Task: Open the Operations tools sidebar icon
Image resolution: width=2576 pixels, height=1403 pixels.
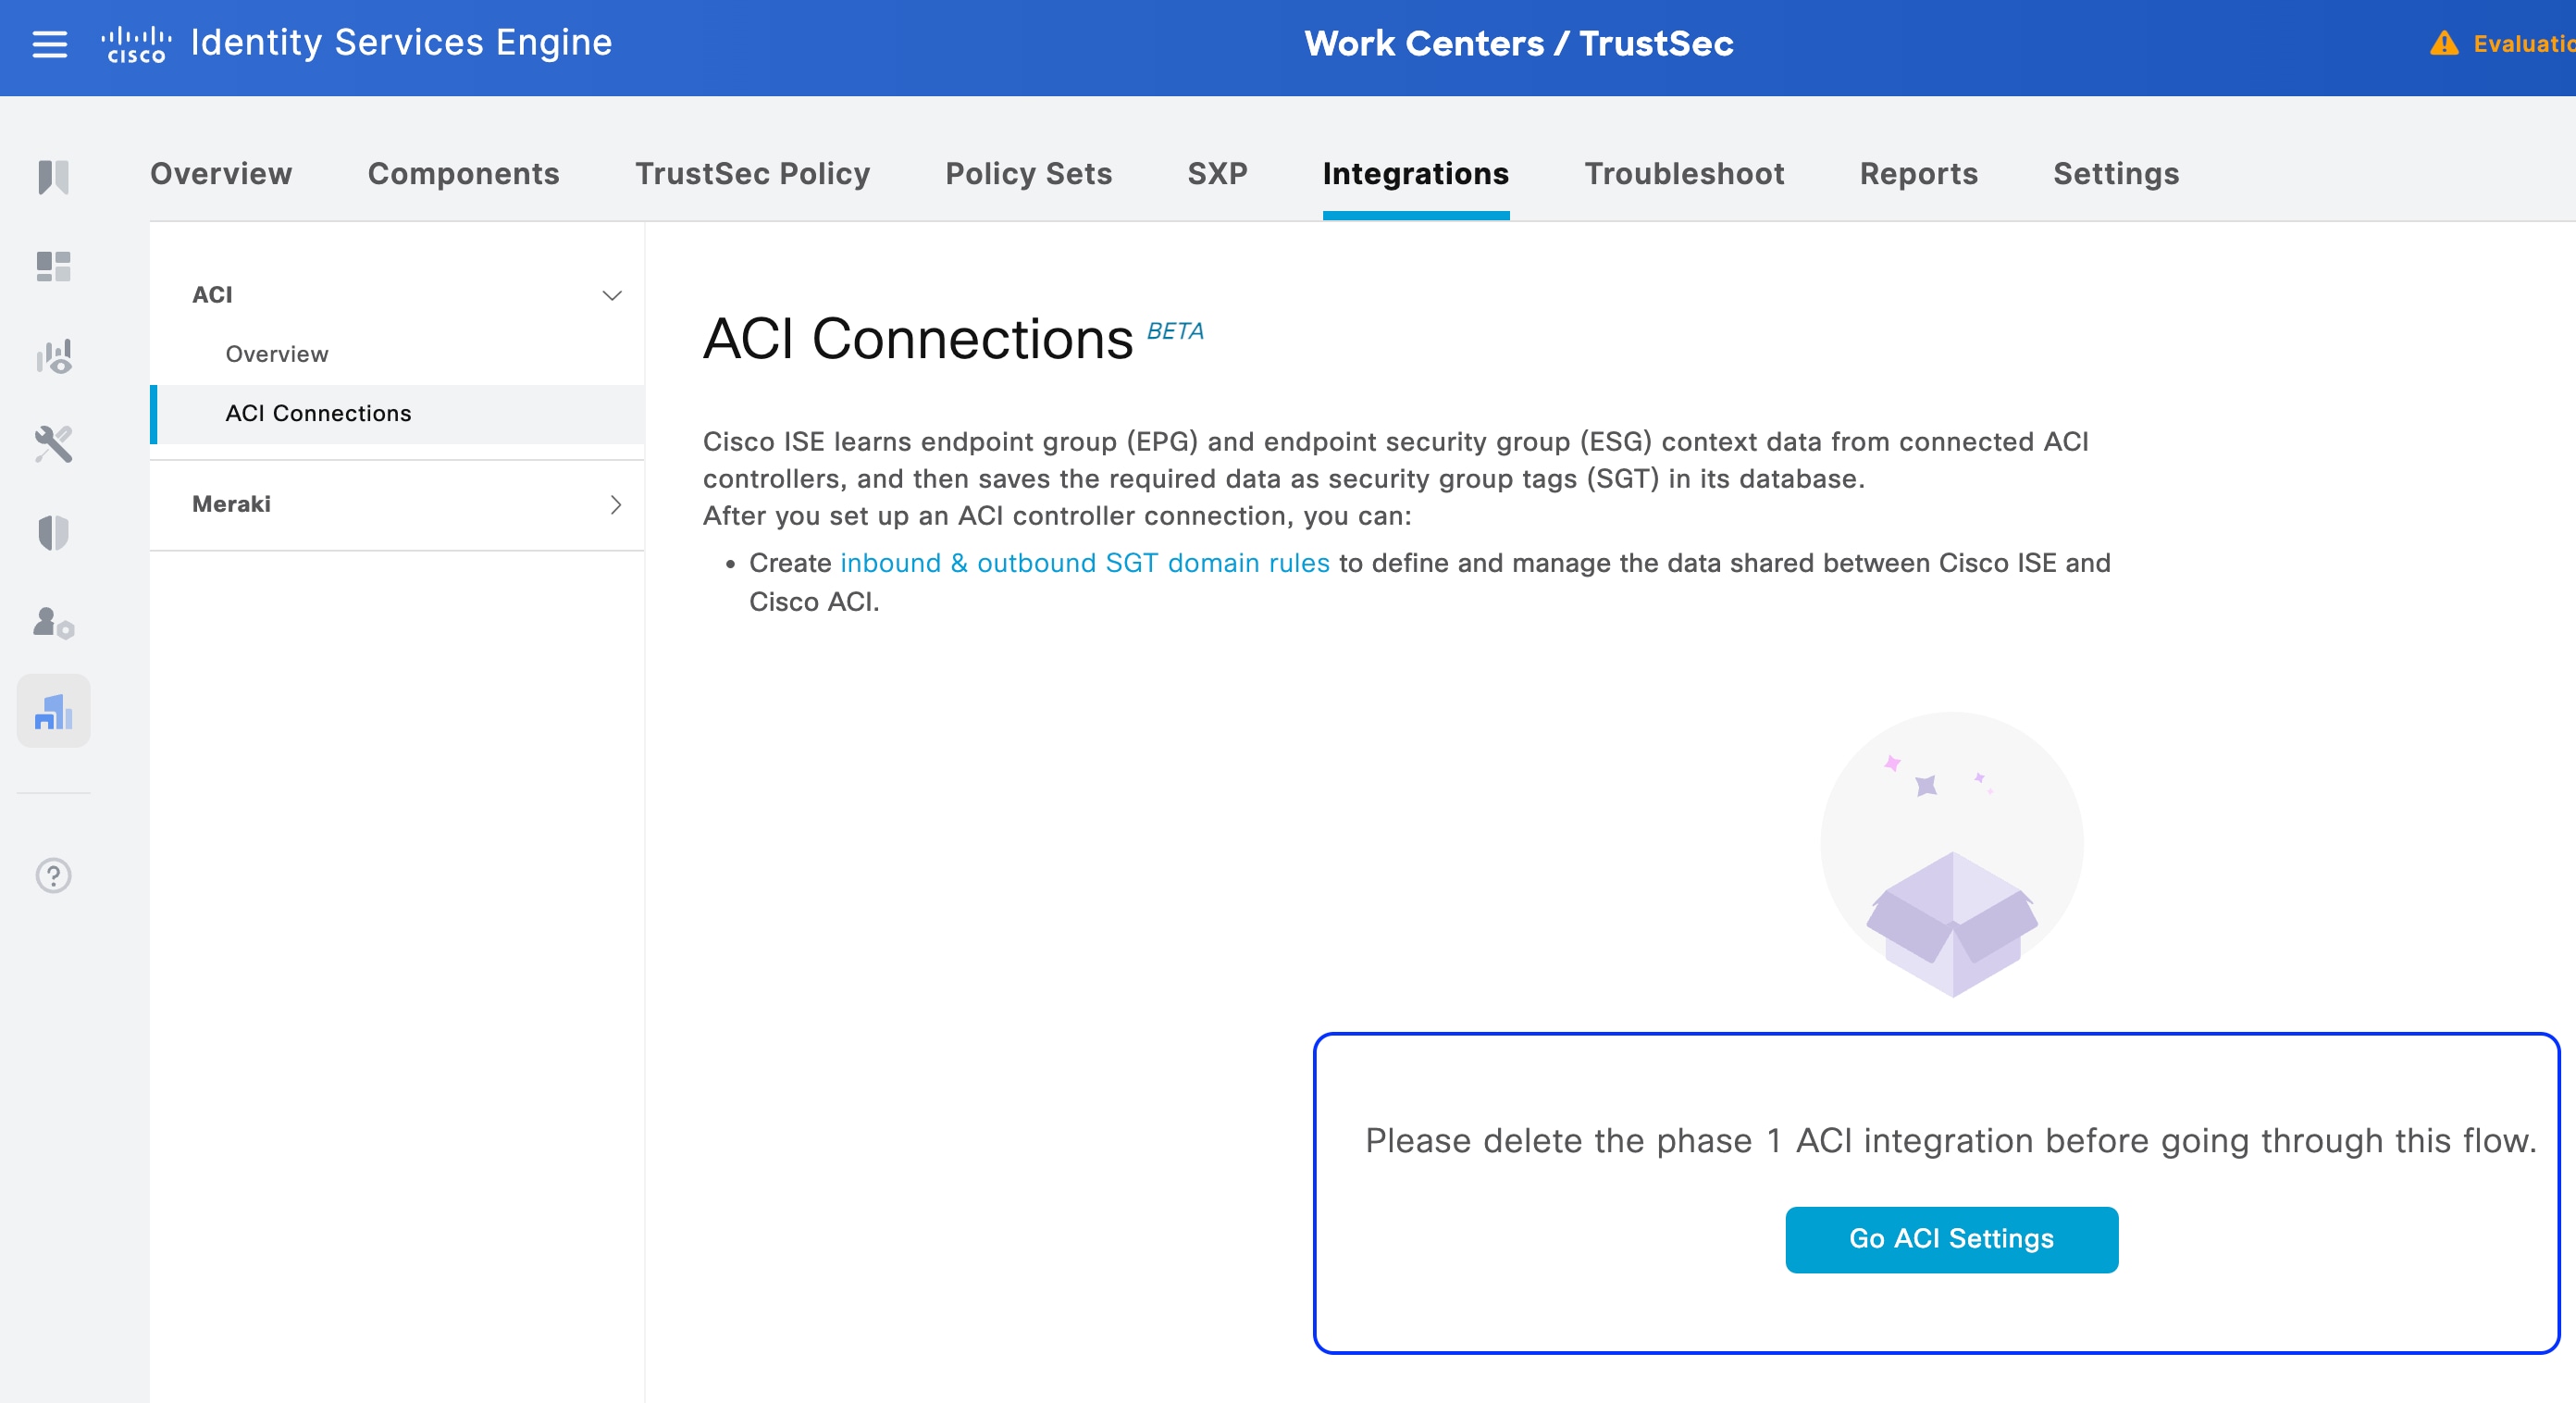Action: coord(53,444)
